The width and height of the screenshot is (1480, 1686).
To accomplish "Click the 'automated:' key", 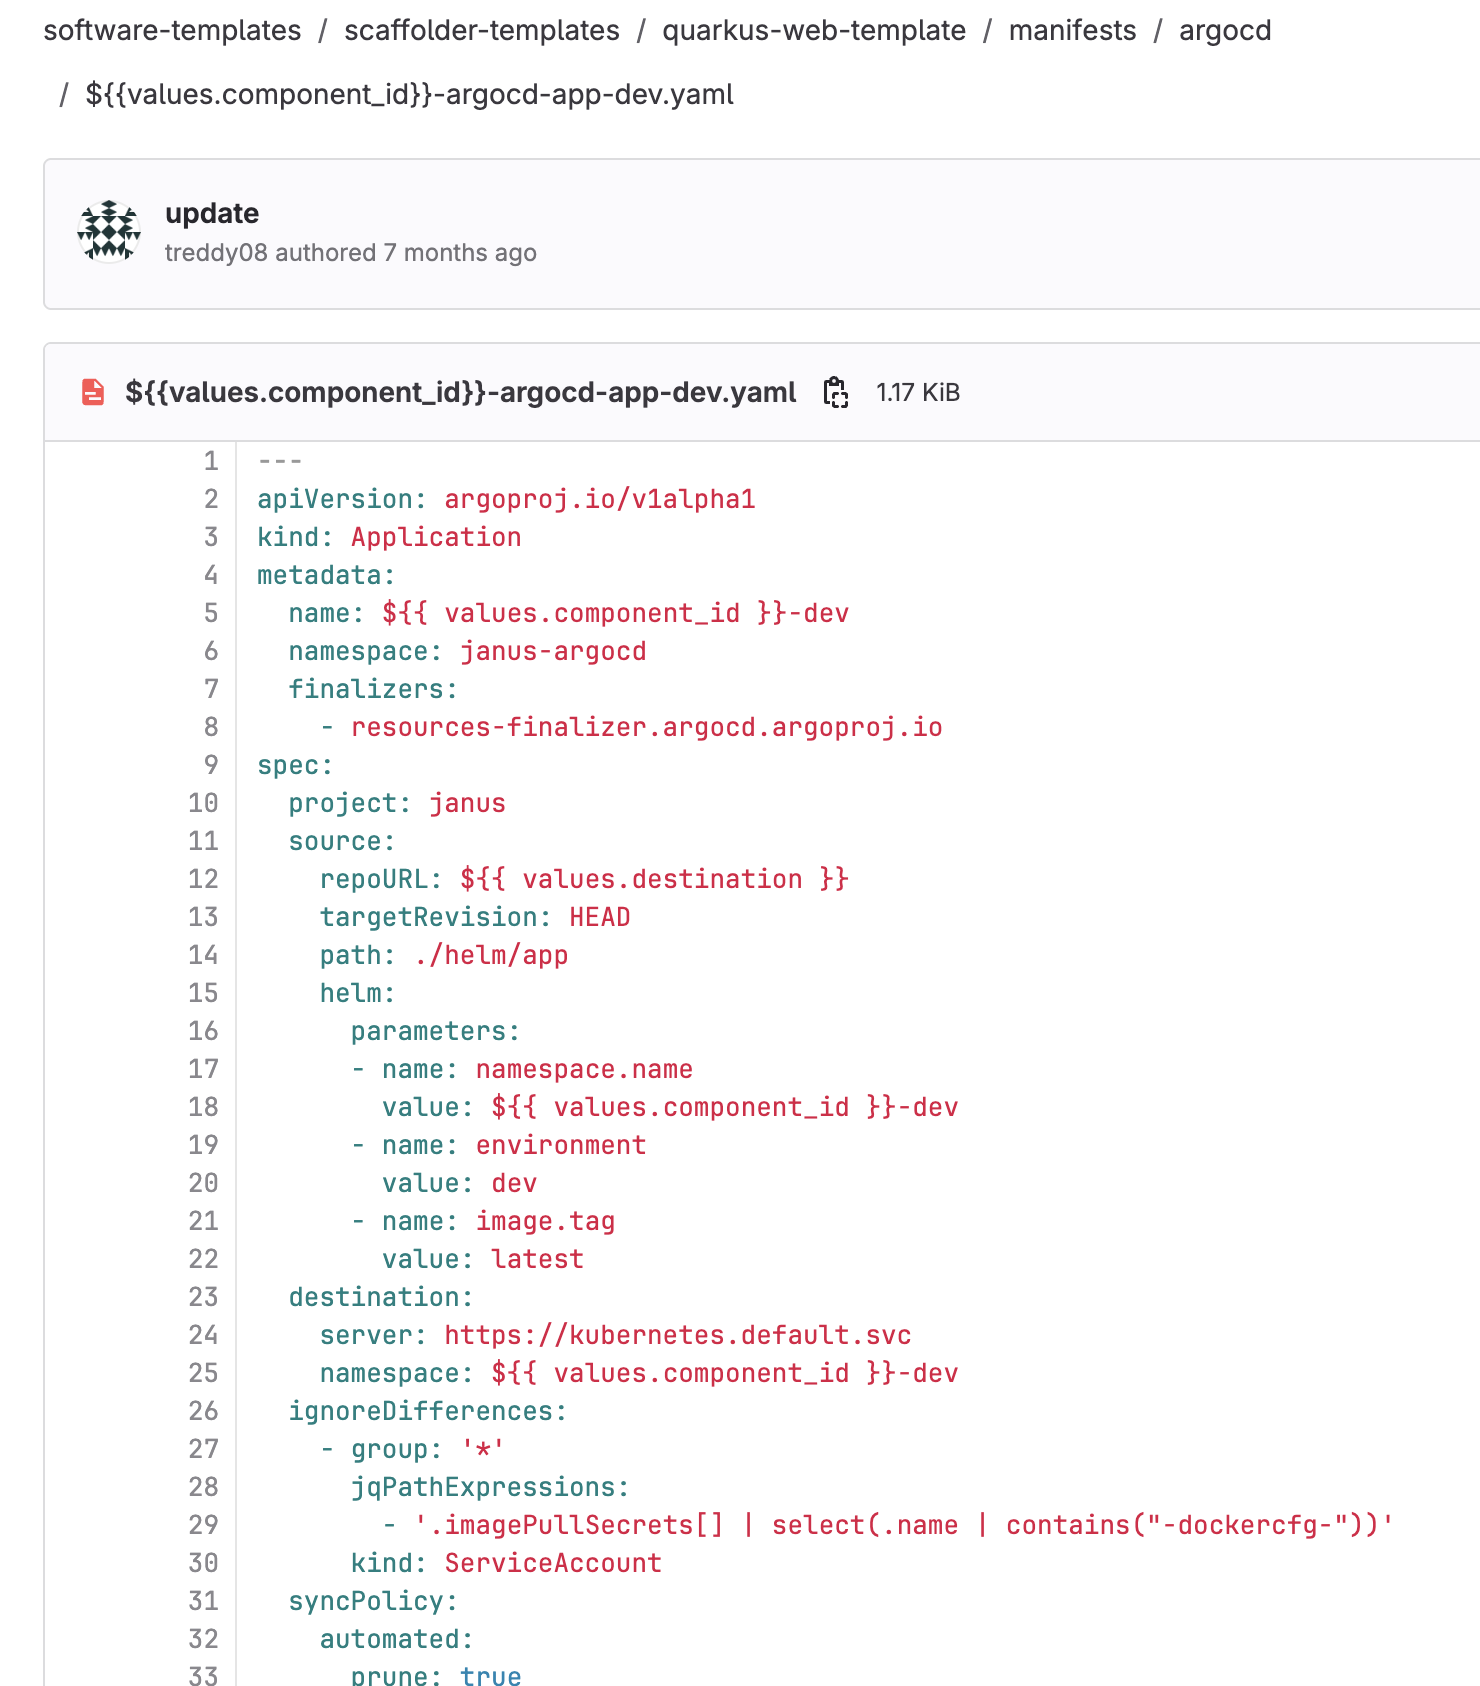I will [396, 1639].
